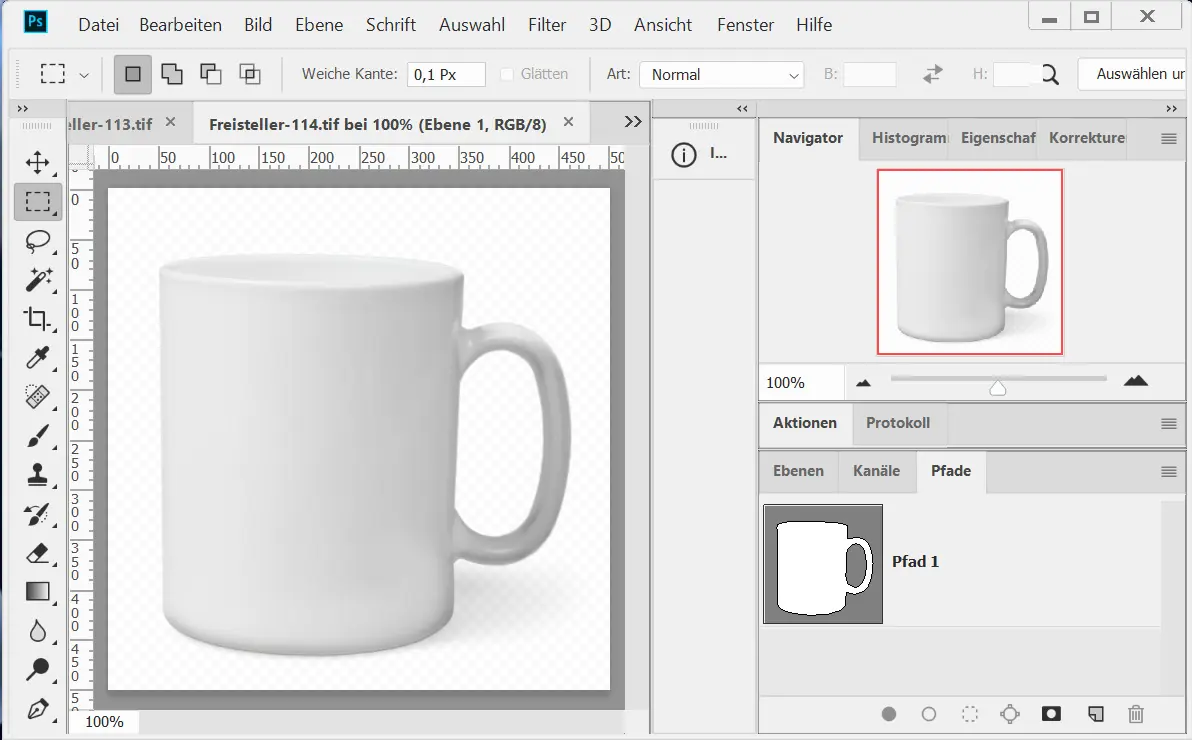This screenshot has width=1192, height=740.
Task: Choose the Magic Wand tool
Action: [x=37, y=280]
